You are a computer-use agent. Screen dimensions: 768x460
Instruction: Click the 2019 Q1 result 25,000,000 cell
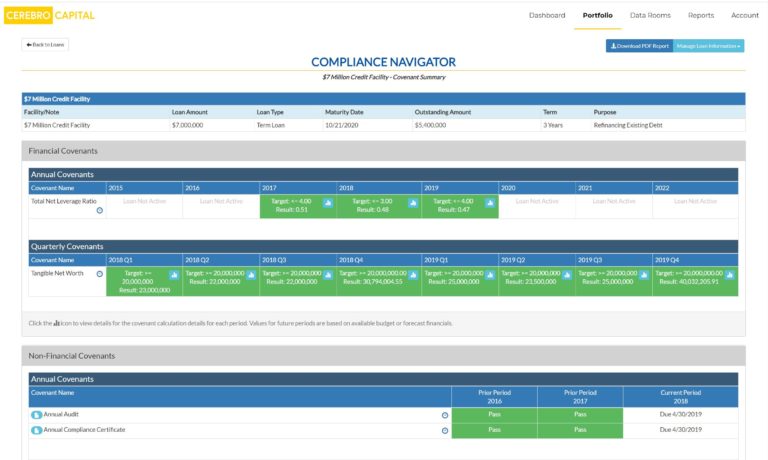click(460, 281)
